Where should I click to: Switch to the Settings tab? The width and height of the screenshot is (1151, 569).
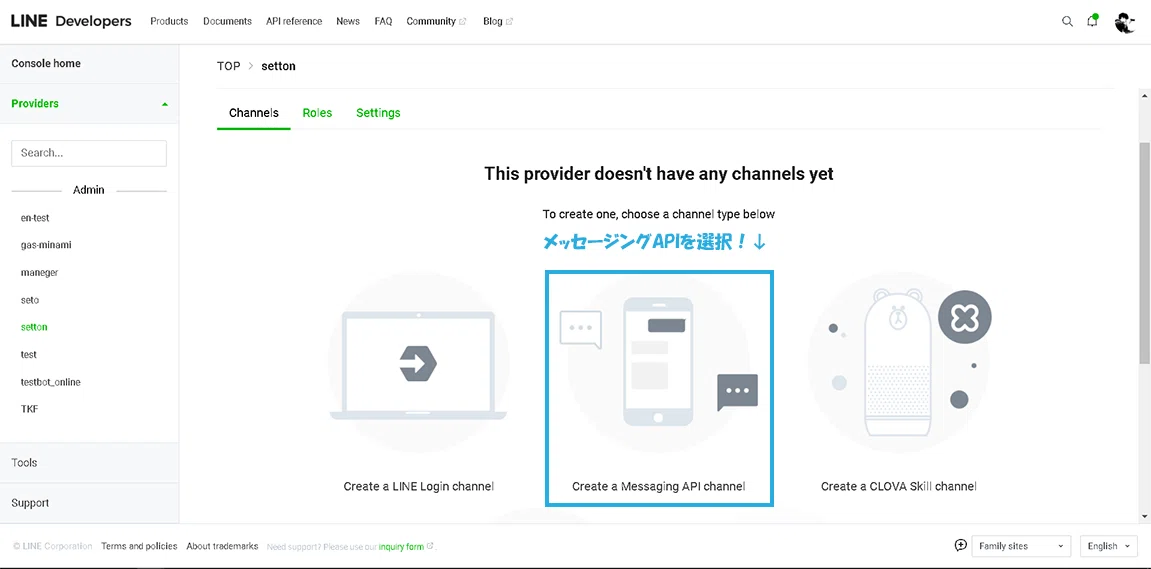tap(378, 113)
